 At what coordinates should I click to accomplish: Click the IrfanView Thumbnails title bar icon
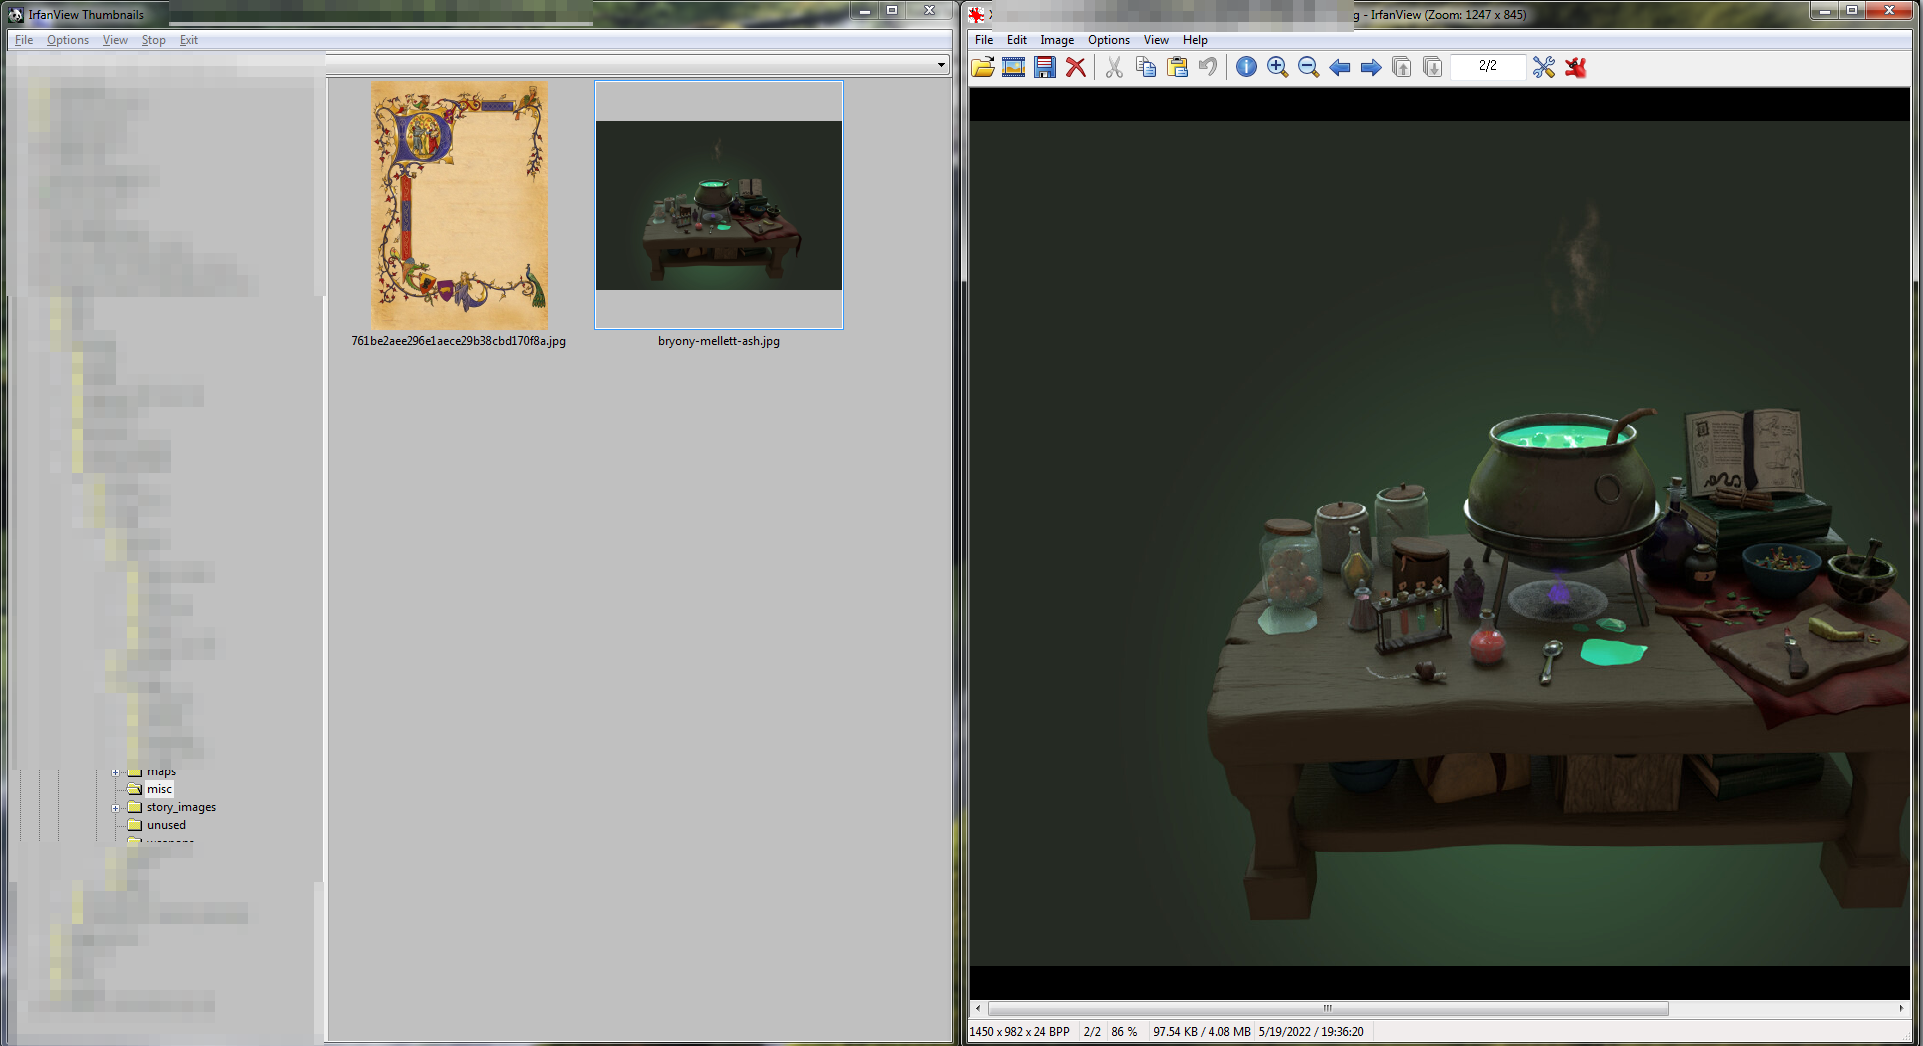click(16, 14)
